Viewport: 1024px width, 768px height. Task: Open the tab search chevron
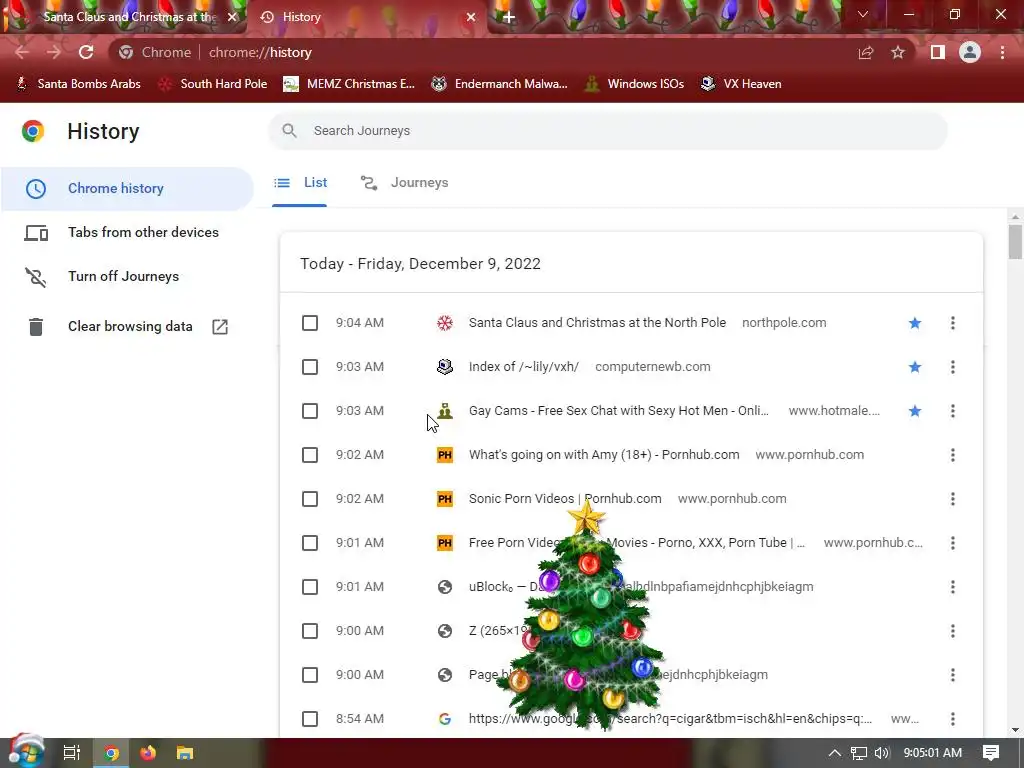[x=863, y=14]
